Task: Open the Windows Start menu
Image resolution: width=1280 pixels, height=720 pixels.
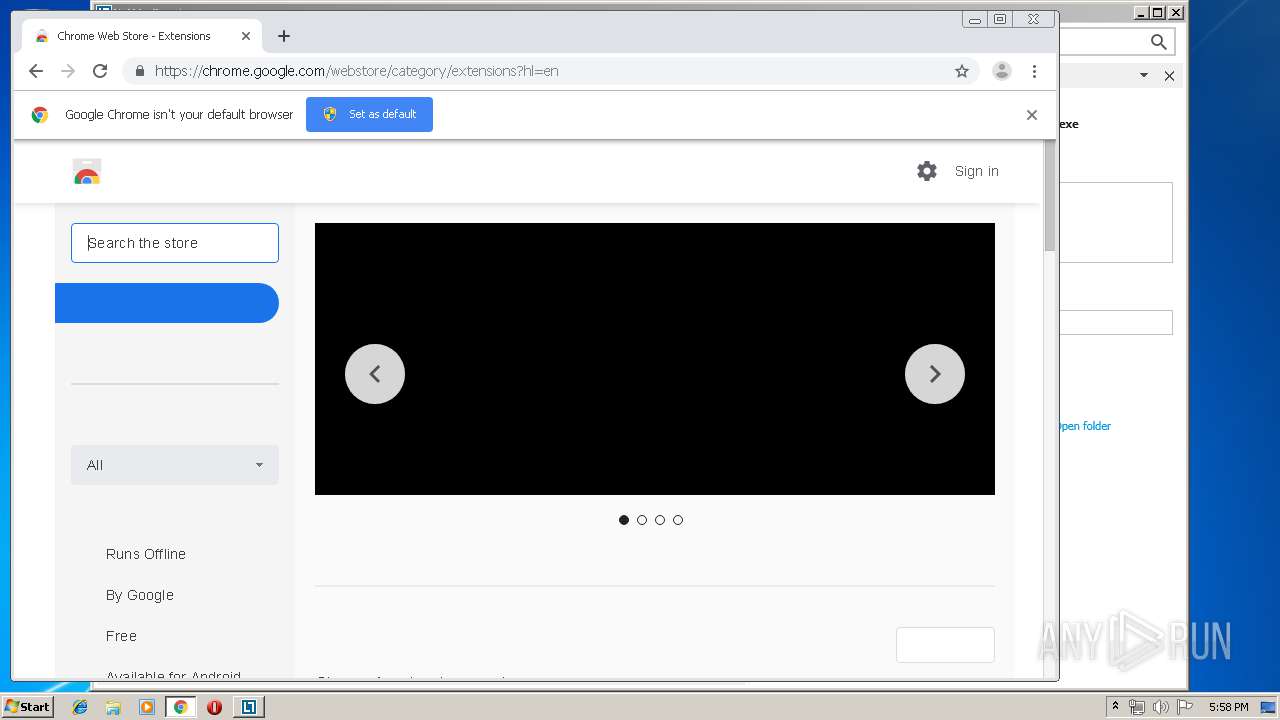Action: (x=27, y=707)
